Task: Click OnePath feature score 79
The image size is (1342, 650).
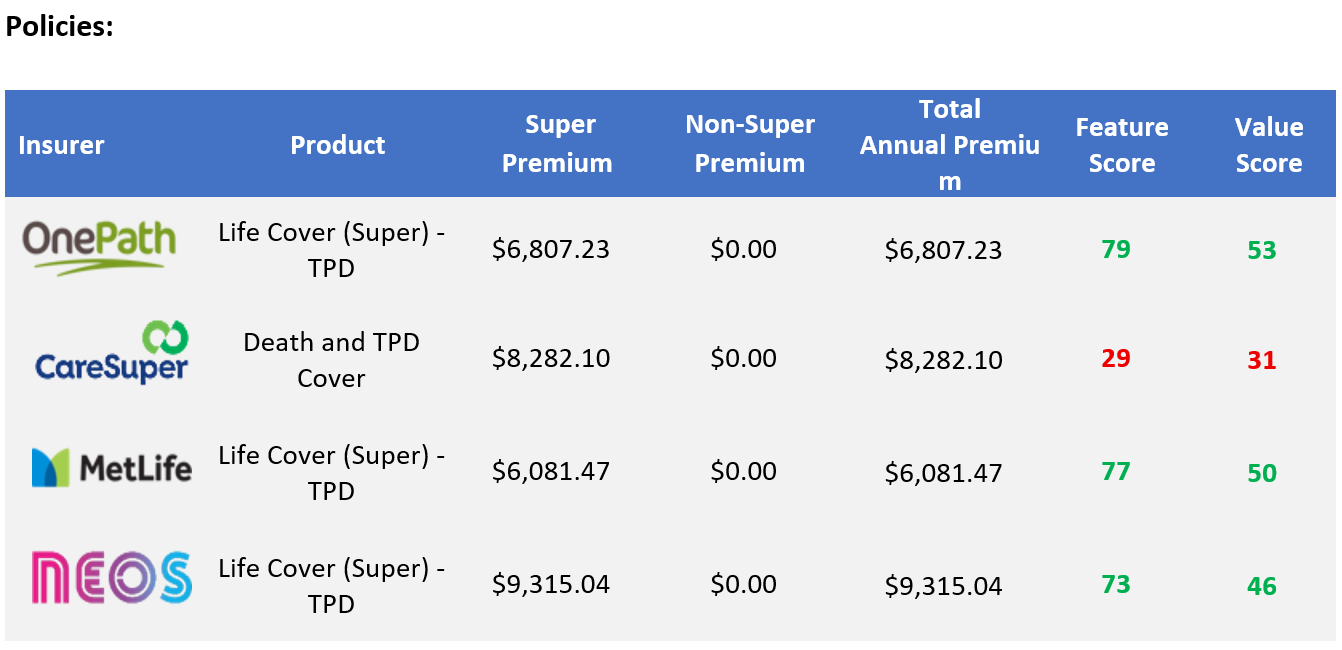Action: pyautogui.click(x=1116, y=248)
